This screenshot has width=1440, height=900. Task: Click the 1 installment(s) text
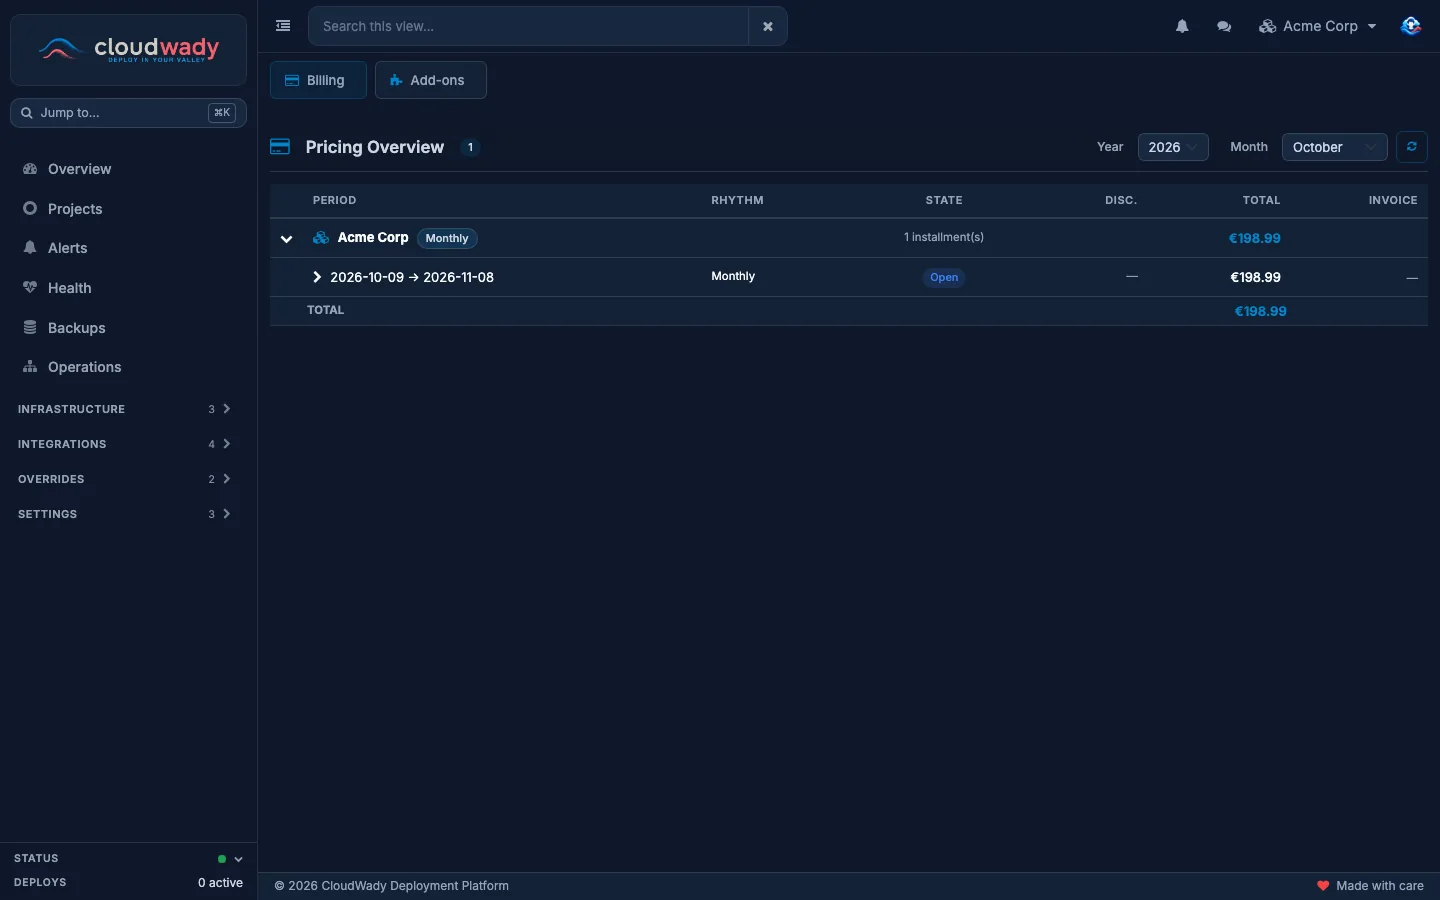(x=944, y=237)
